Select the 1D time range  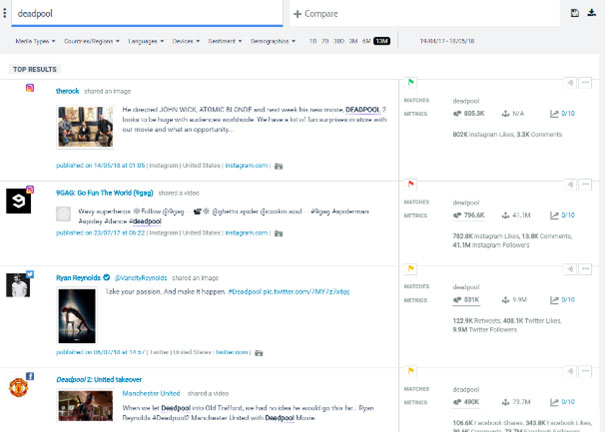(x=313, y=41)
